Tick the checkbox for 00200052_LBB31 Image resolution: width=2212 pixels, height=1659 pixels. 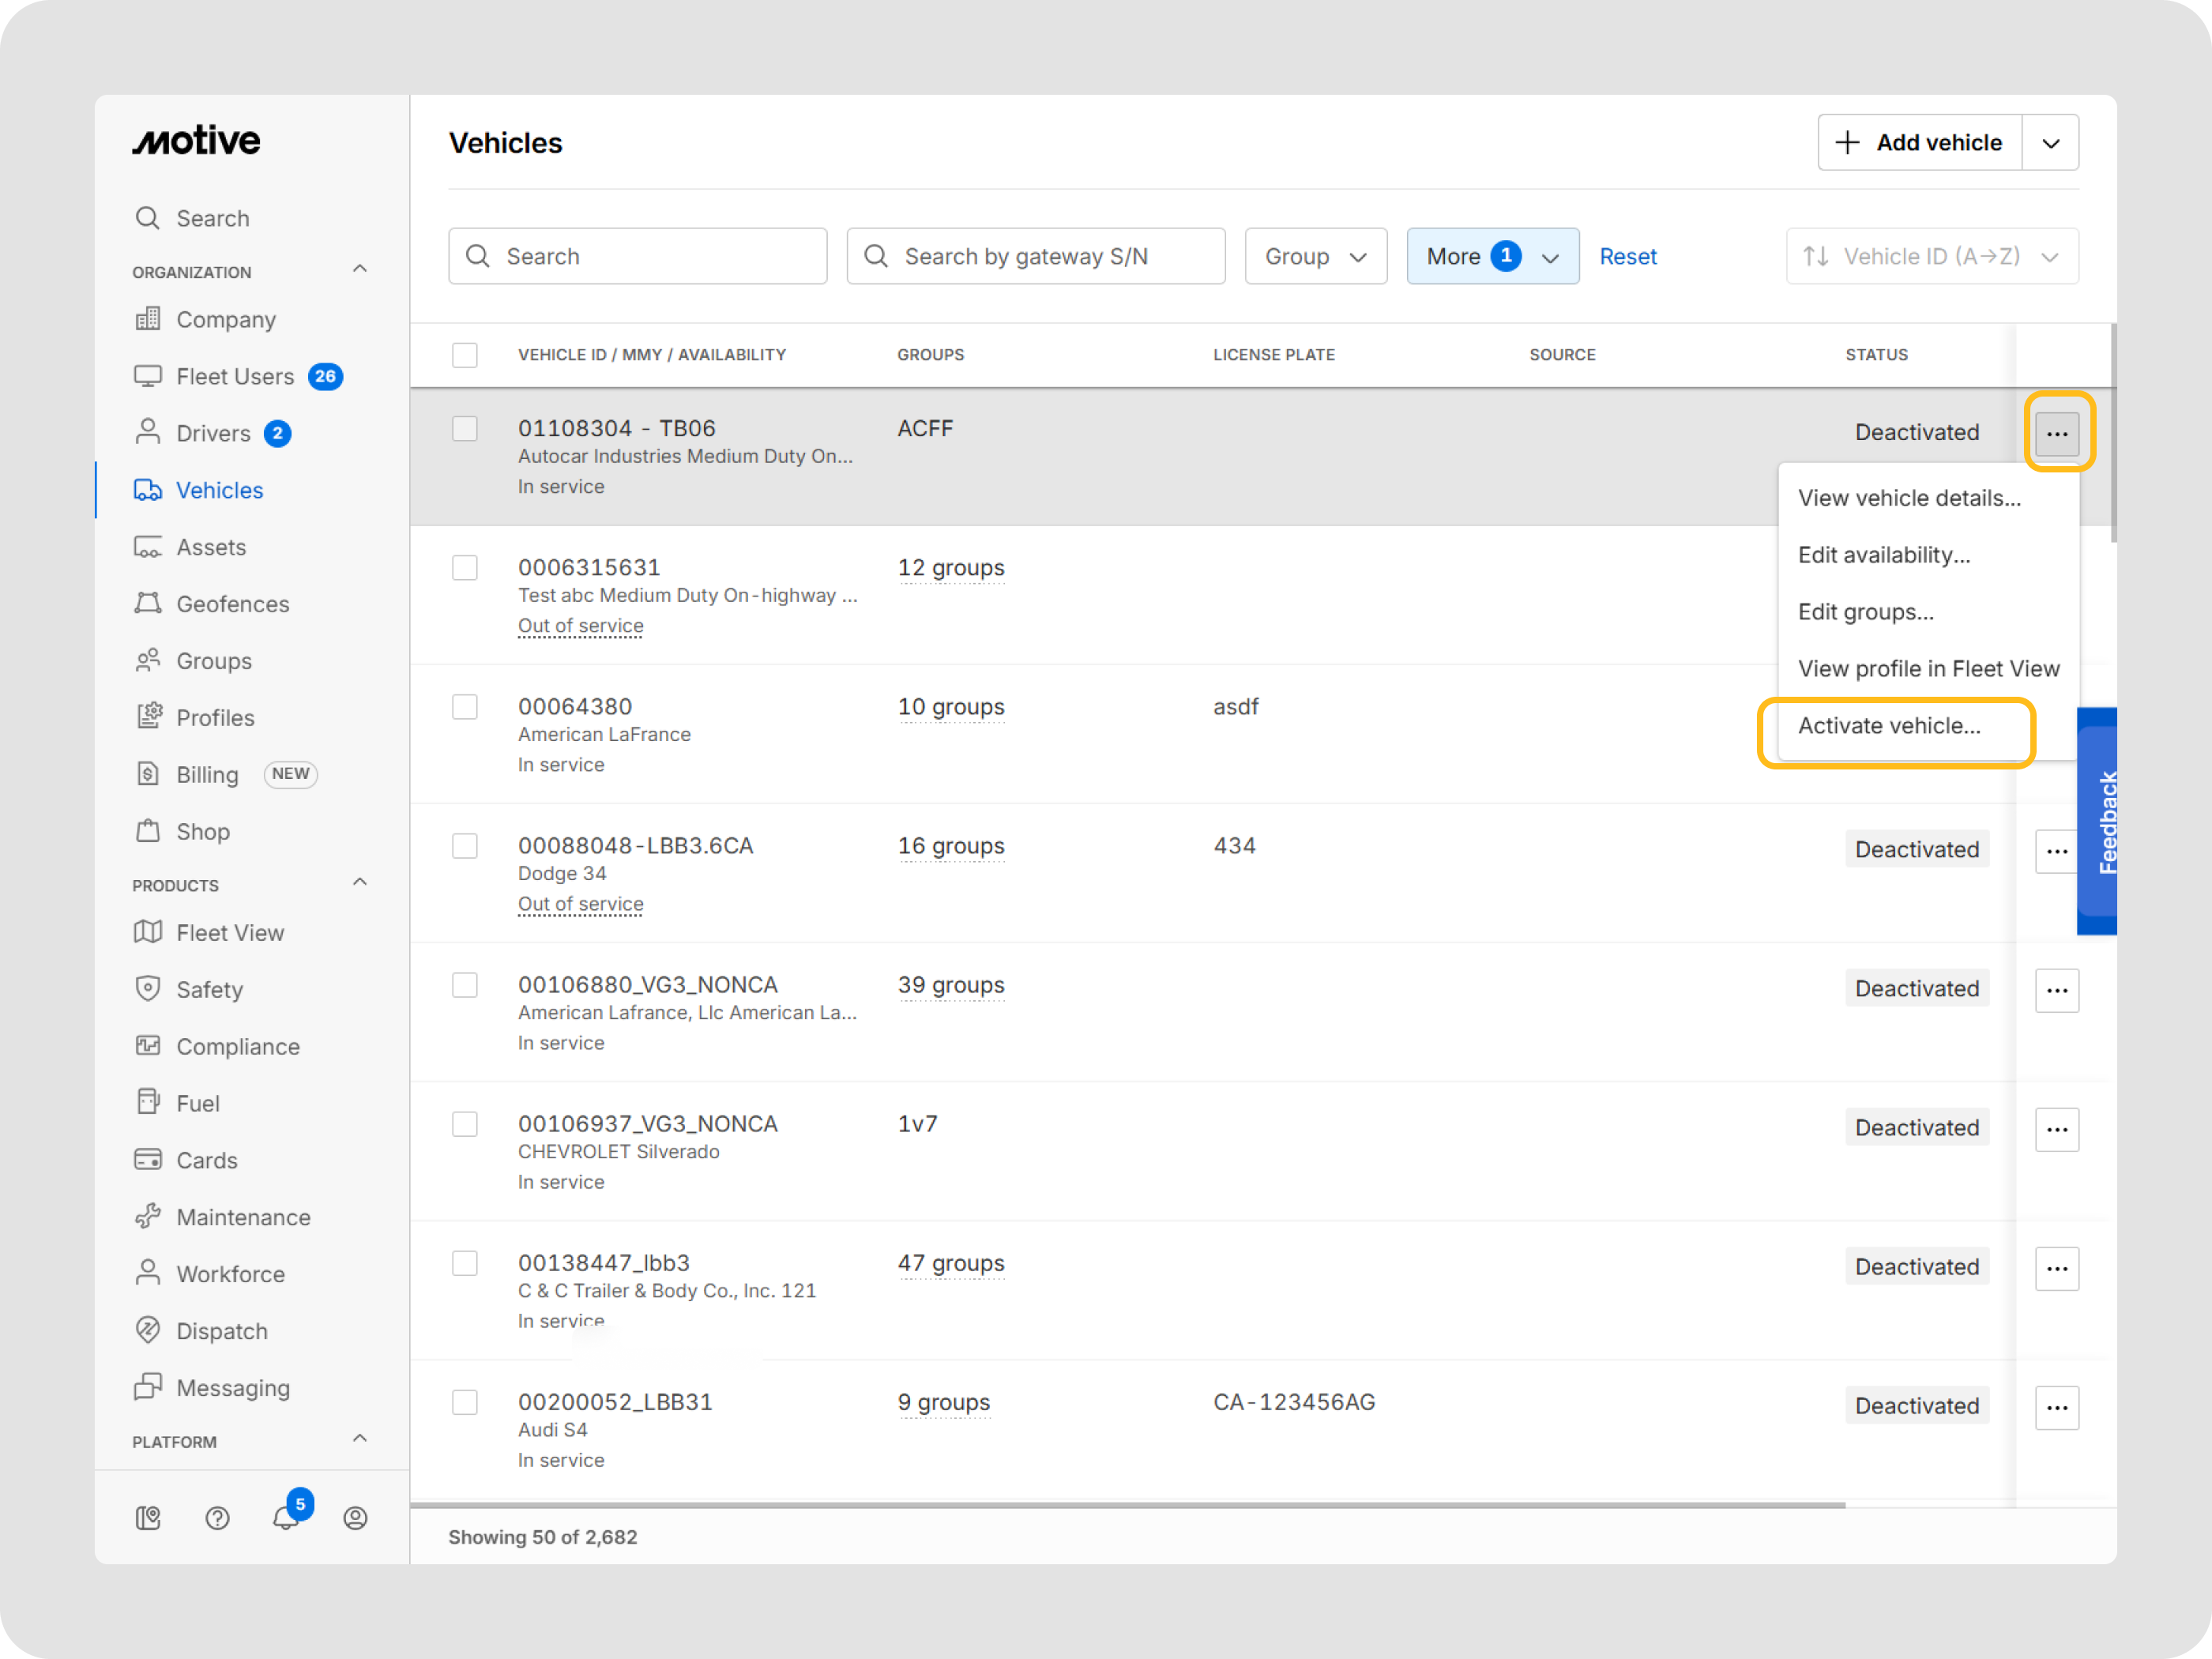pyautogui.click(x=465, y=1402)
